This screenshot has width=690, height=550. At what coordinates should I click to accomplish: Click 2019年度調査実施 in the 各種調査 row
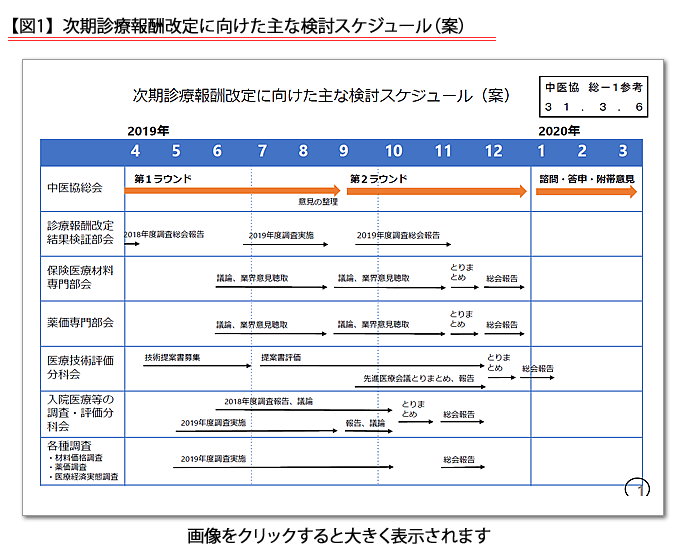tap(213, 459)
